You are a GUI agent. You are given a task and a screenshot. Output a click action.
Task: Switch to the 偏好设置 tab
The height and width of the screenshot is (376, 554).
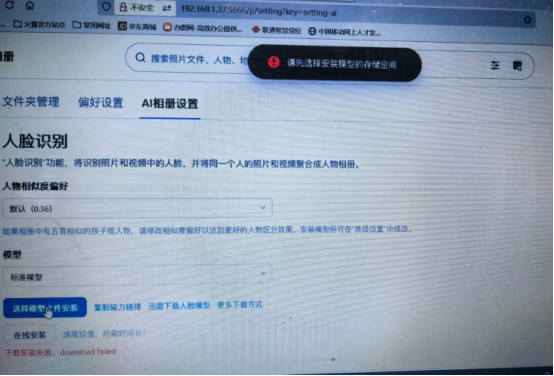coord(100,102)
